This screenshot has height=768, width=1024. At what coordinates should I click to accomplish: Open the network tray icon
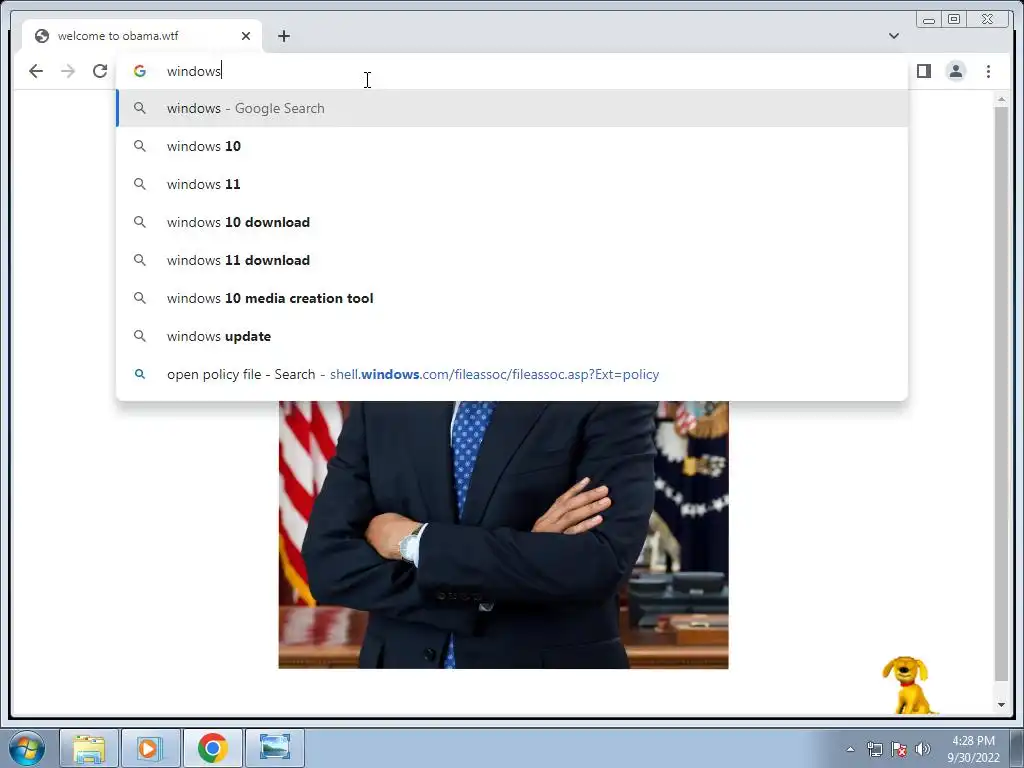click(874, 749)
